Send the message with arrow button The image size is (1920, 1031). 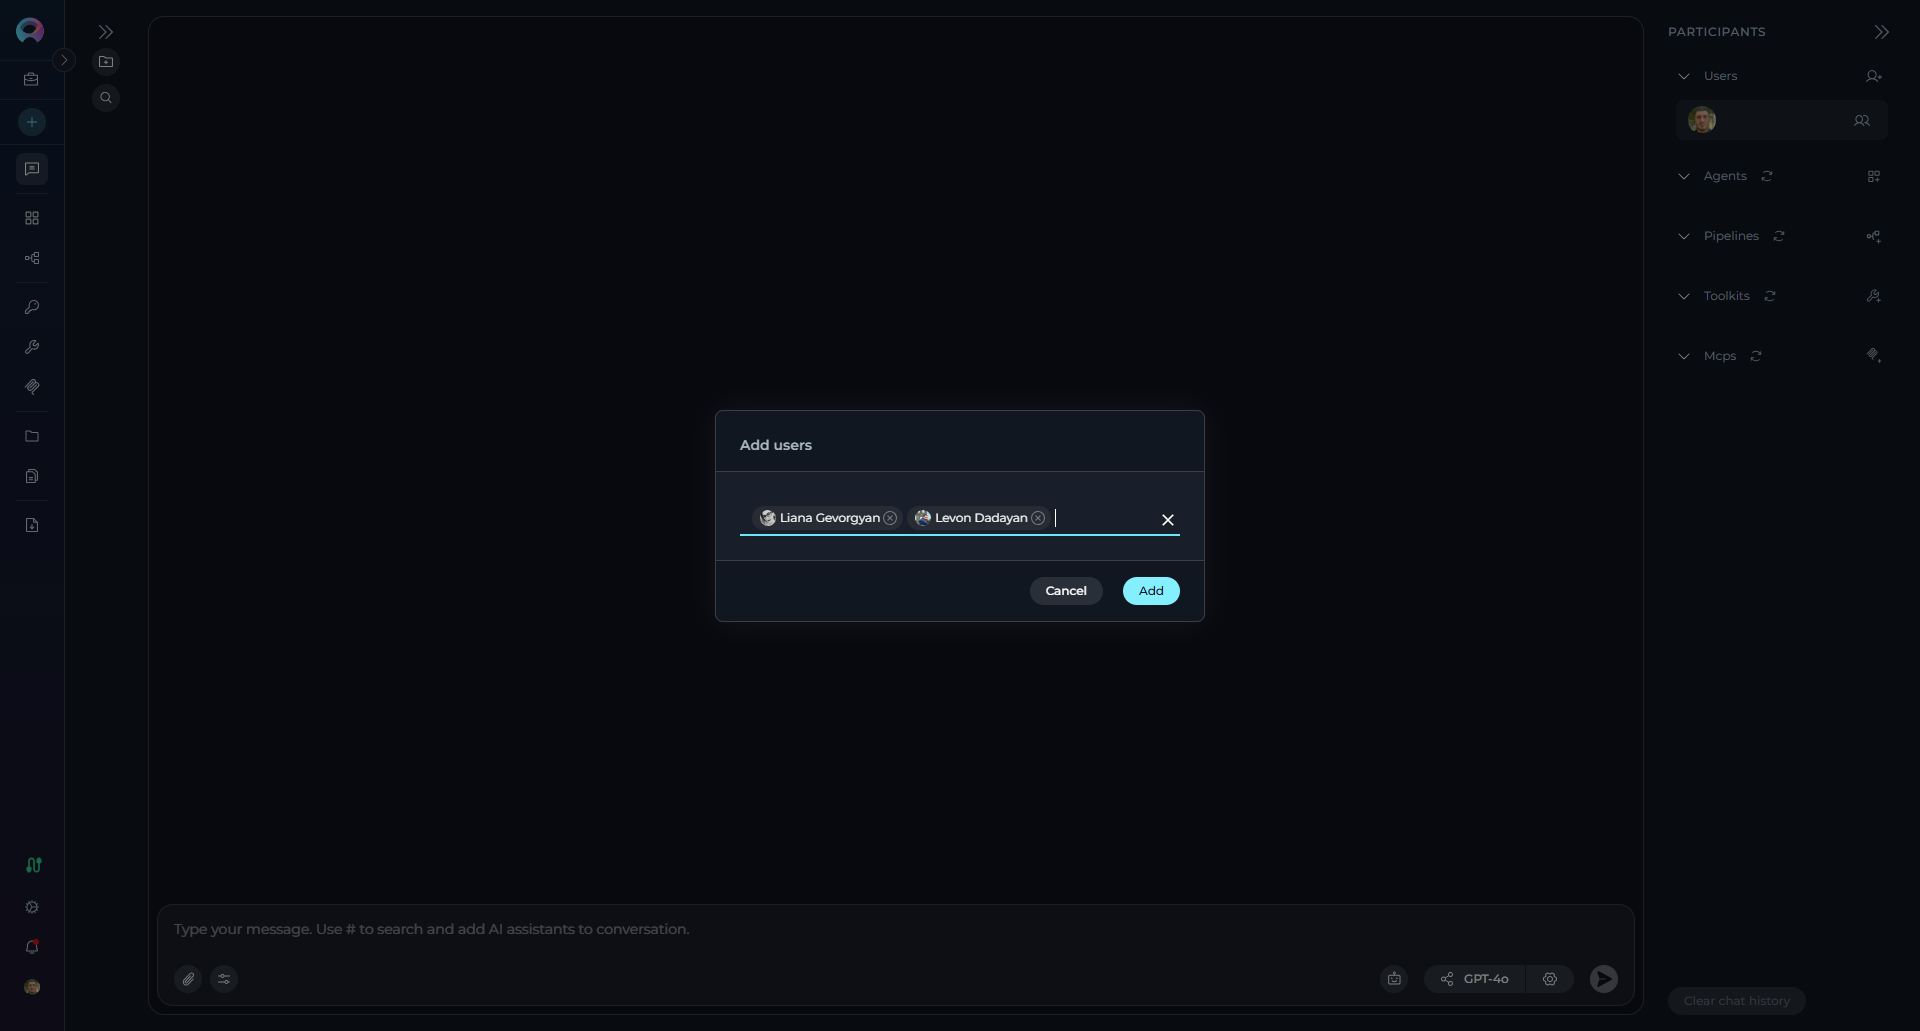tap(1603, 979)
